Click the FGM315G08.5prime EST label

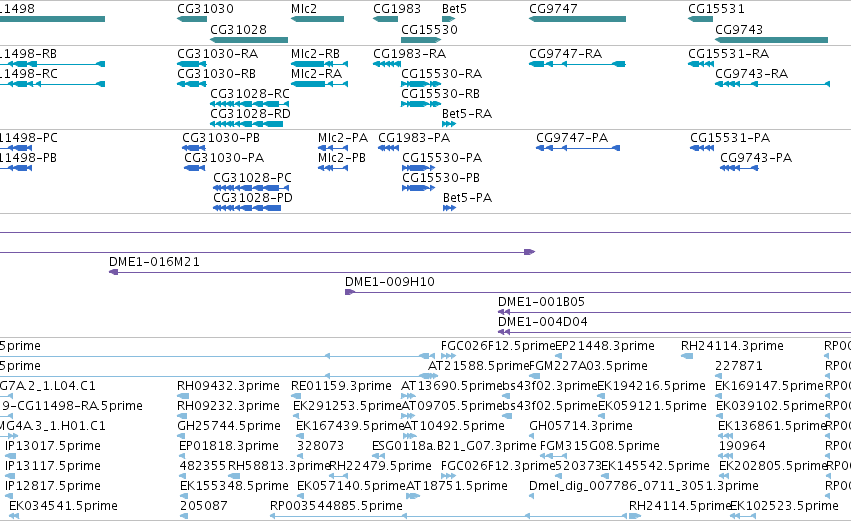pyautogui.click(x=600, y=446)
